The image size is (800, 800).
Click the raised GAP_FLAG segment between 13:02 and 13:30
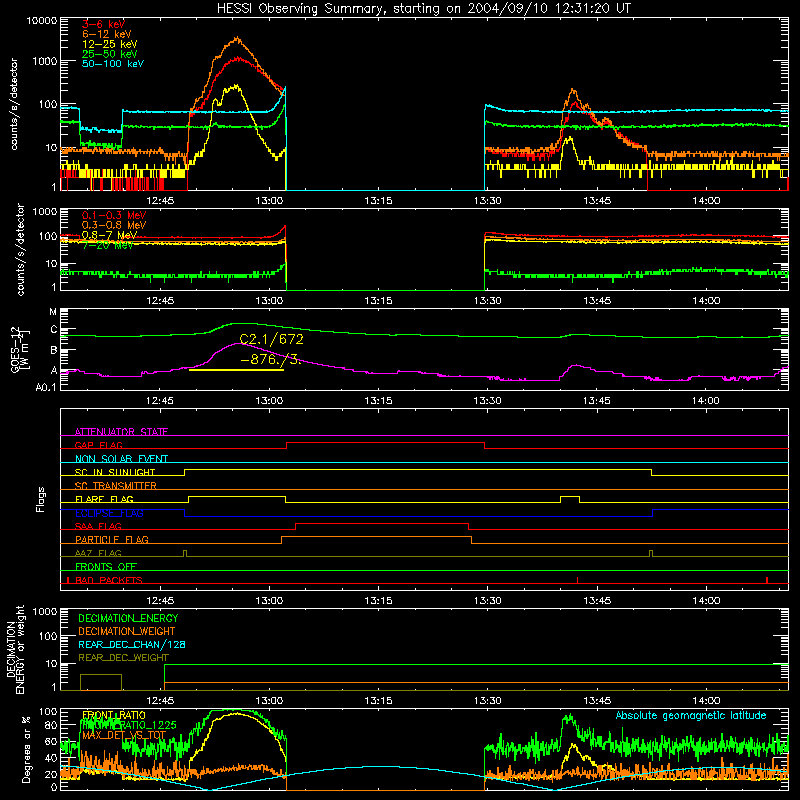(385, 443)
